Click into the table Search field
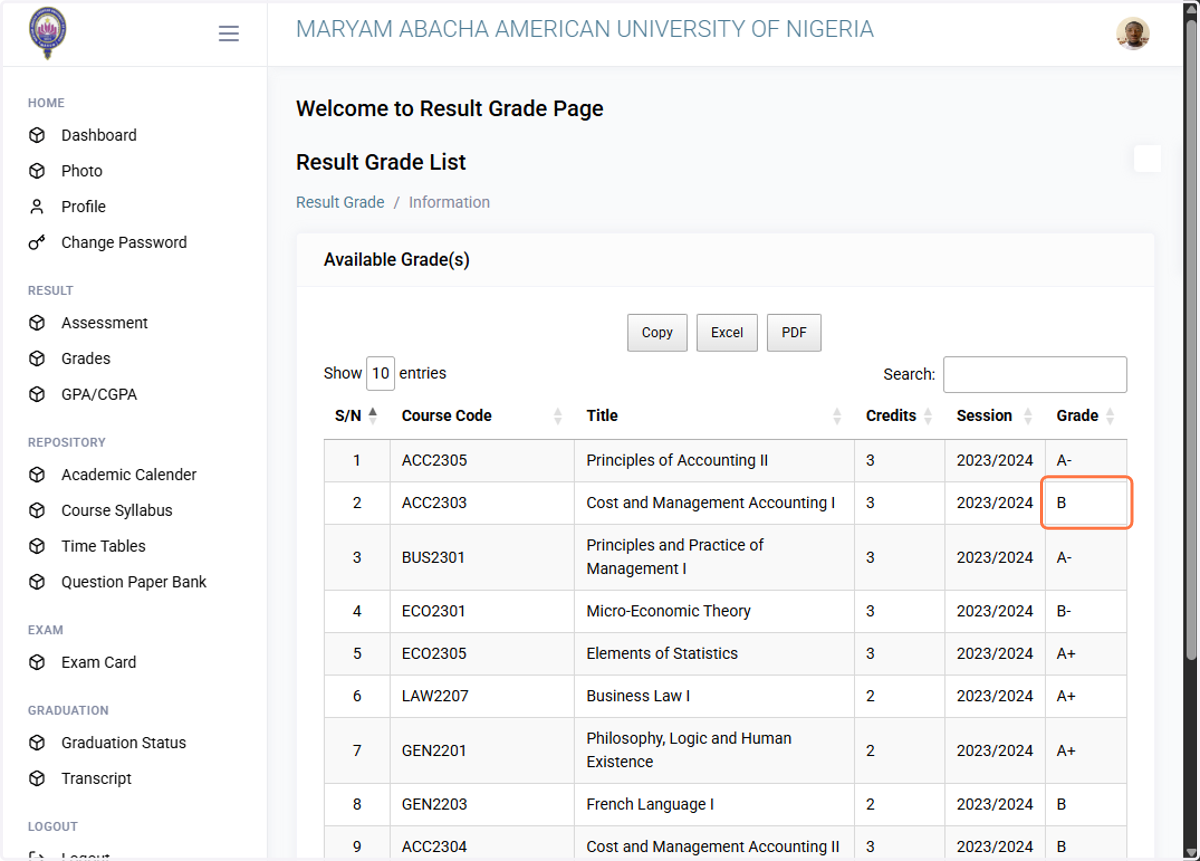 coord(1035,375)
